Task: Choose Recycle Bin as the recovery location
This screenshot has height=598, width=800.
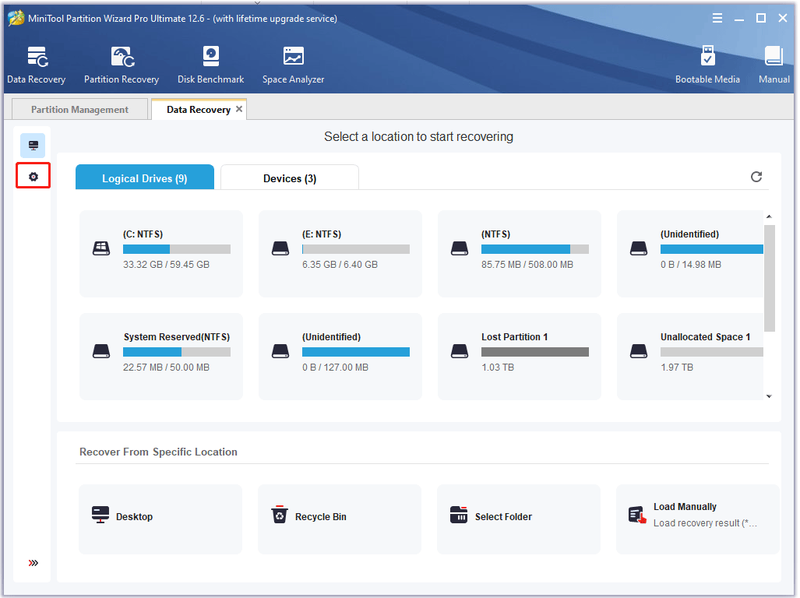Action: 340,518
